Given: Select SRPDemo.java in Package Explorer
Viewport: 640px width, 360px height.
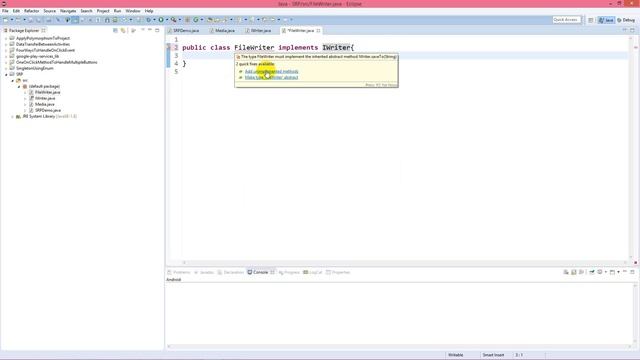Looking at the screenshot, I should pos(48,110).
